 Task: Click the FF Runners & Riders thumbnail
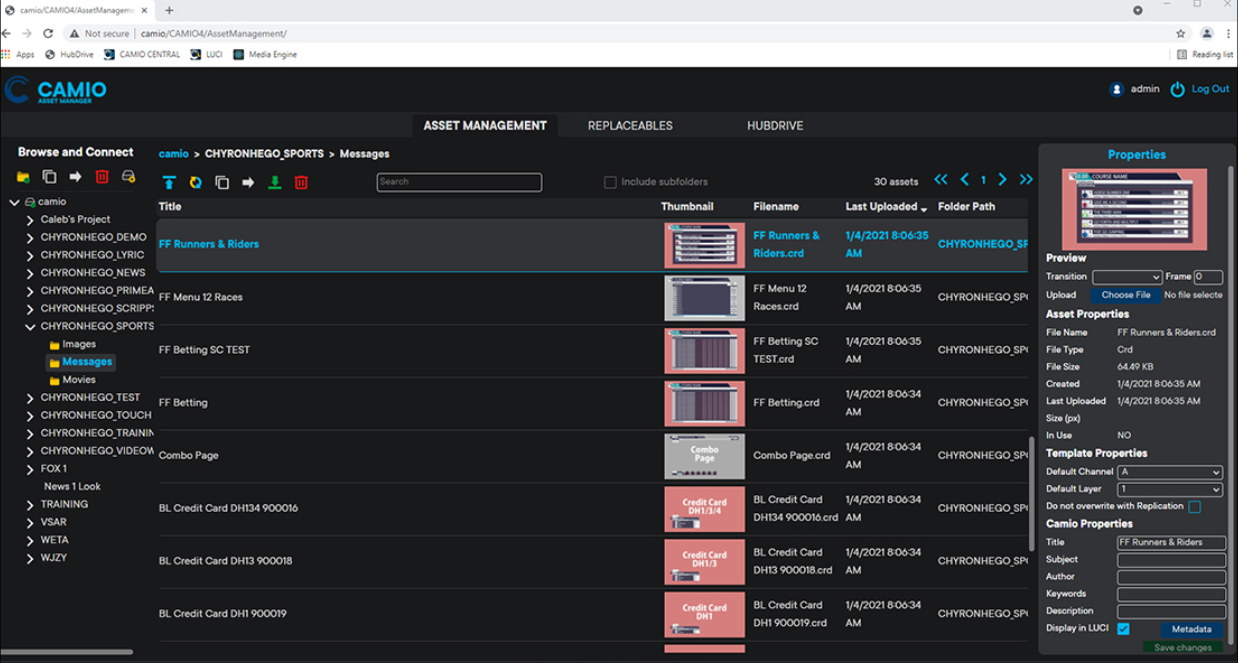[x=703, y=244]
